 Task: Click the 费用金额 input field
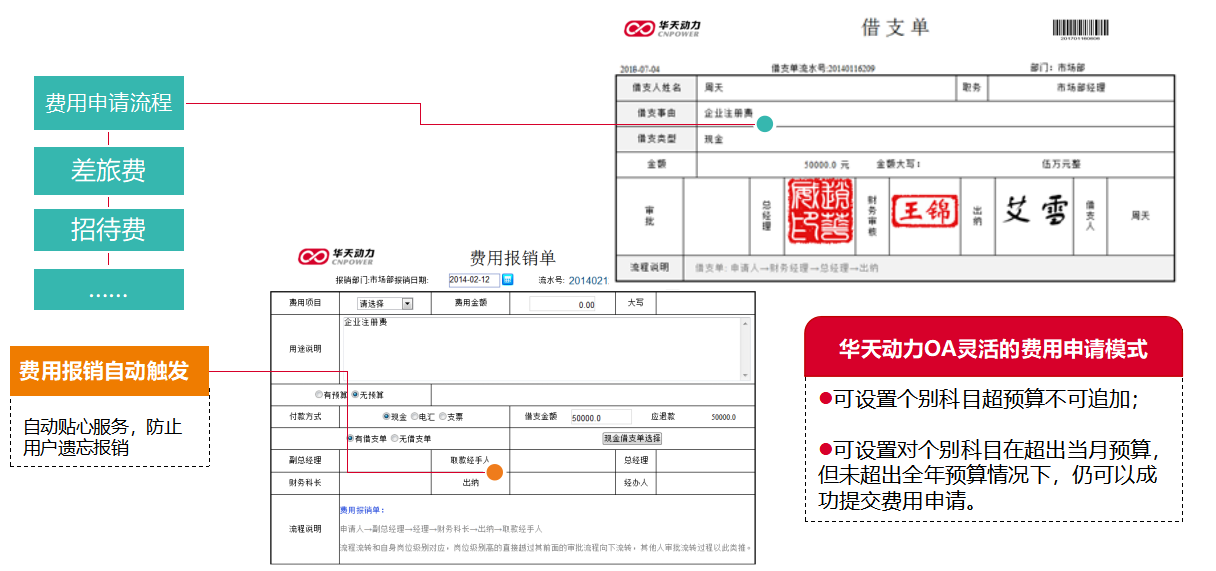coord(563,304)
